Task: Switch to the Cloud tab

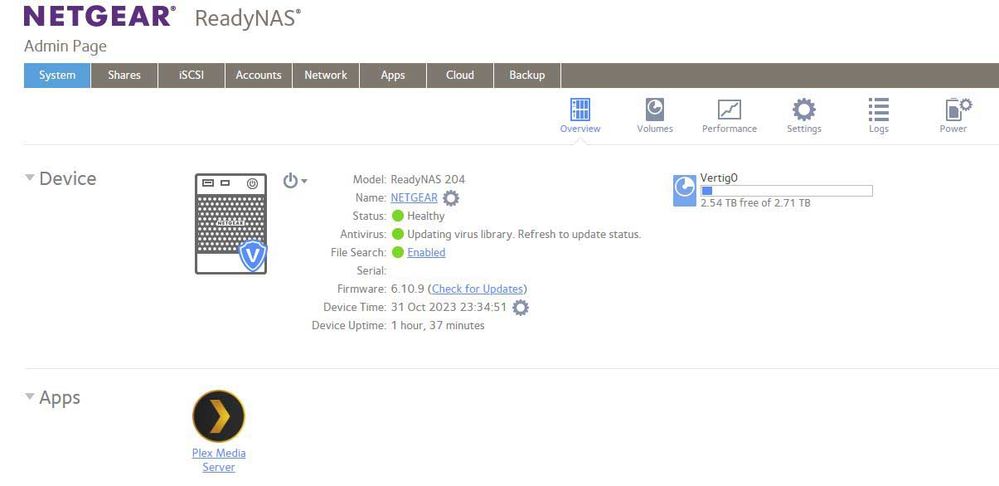Action: click(x=460, y=75)
